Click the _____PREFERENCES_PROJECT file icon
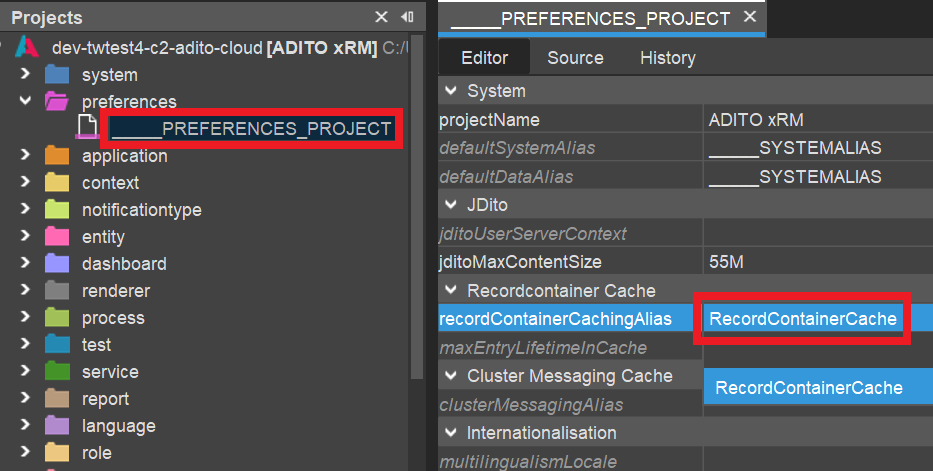The height and width of the screenshot is (471, 933). [89, 128]
